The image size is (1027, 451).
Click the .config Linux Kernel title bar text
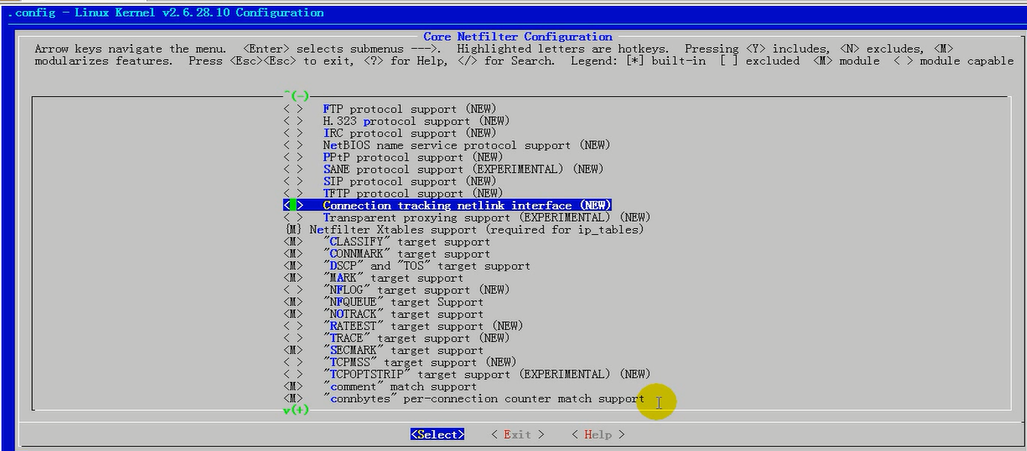point(165,12)
